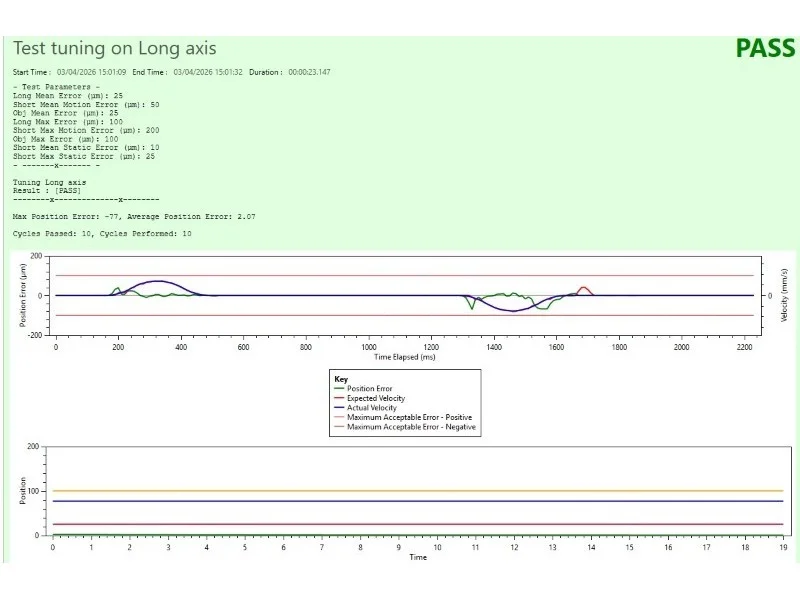Viewport: 800px width, 600px height.
Task: Click the "Test tuning on Long axis" title
Action: click(115, 48)
